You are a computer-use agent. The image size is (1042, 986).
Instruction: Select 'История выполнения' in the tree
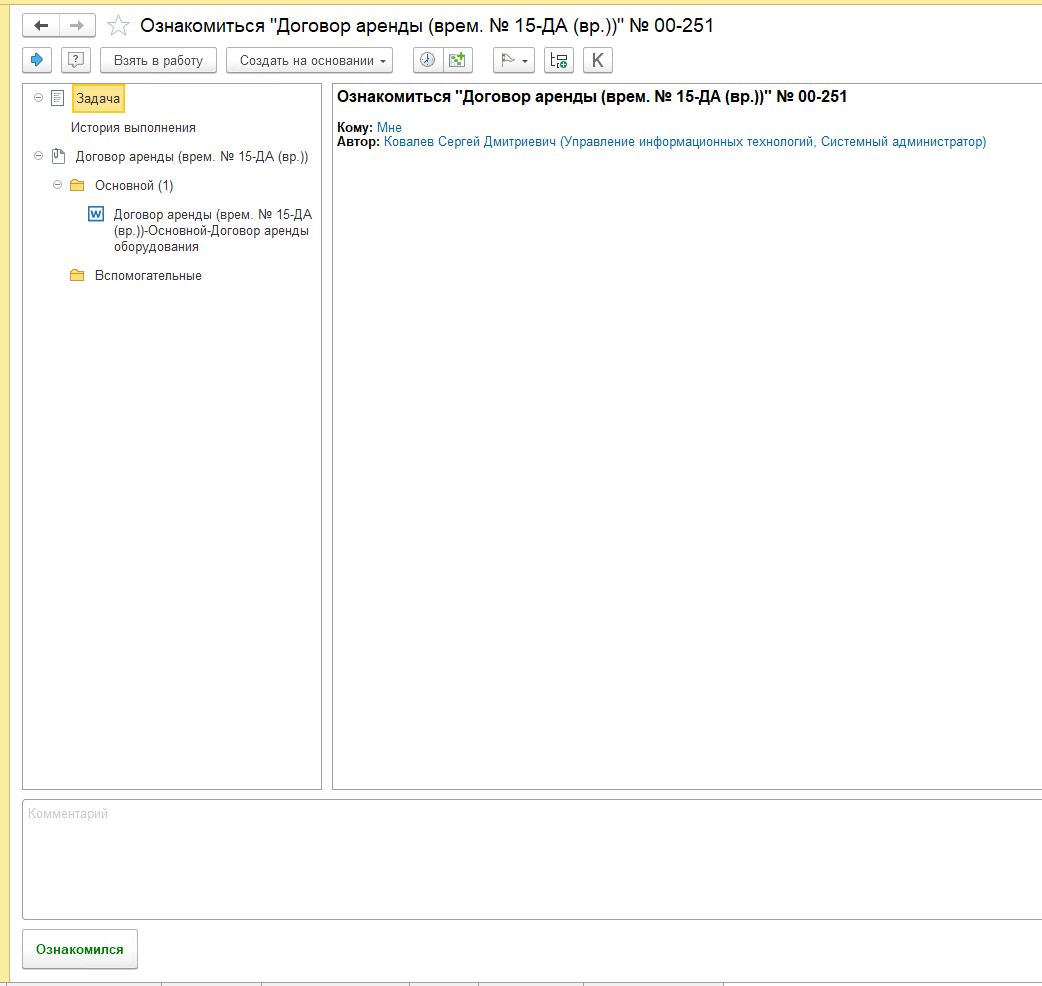133,127
